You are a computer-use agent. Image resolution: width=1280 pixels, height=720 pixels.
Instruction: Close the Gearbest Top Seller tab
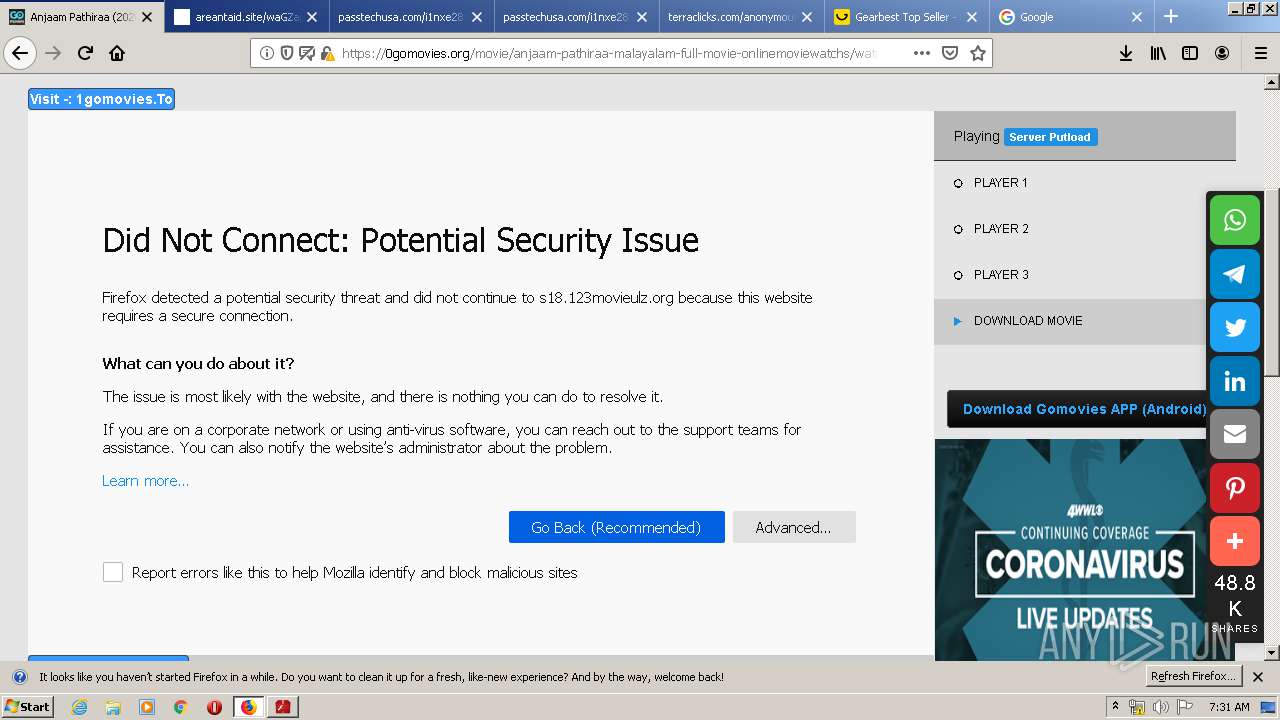pyautogui.click(x=972, y=17)
